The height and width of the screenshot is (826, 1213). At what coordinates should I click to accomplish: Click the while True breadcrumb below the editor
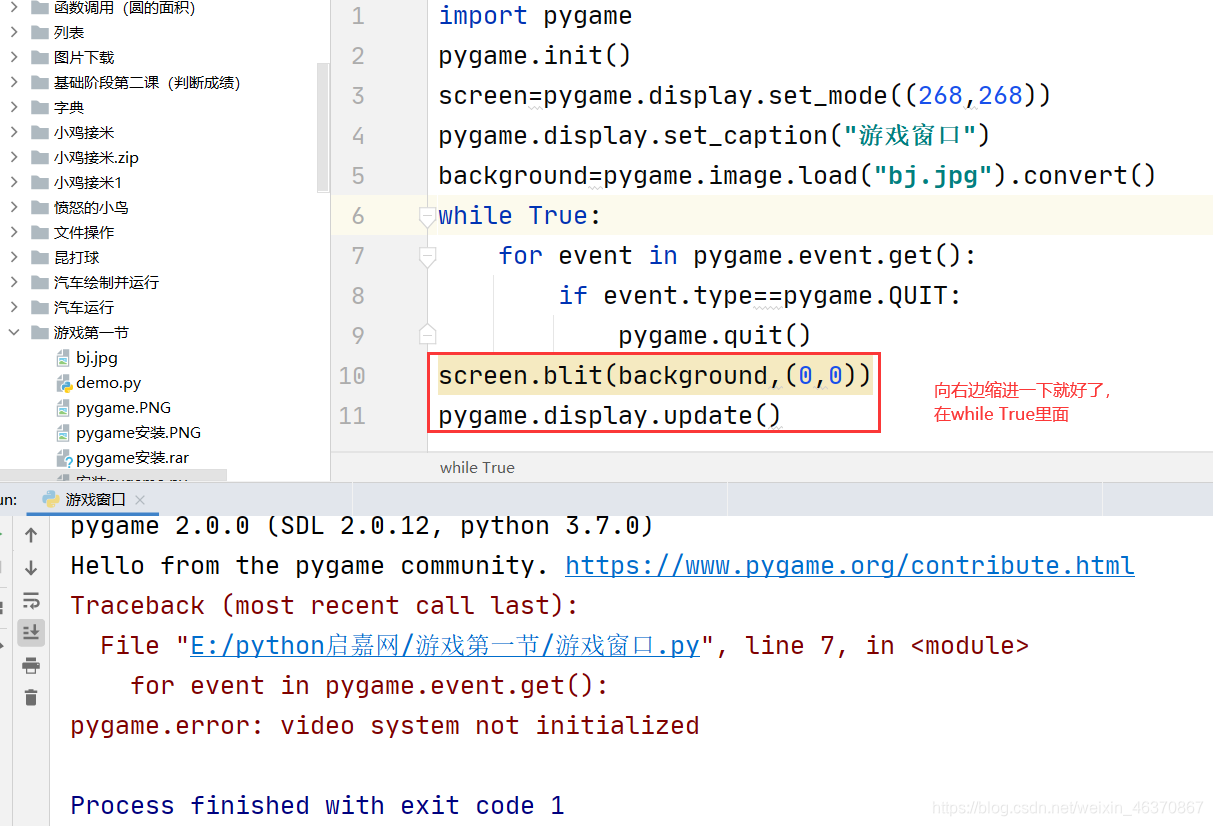pyautogui.click(x=477, y=467)
